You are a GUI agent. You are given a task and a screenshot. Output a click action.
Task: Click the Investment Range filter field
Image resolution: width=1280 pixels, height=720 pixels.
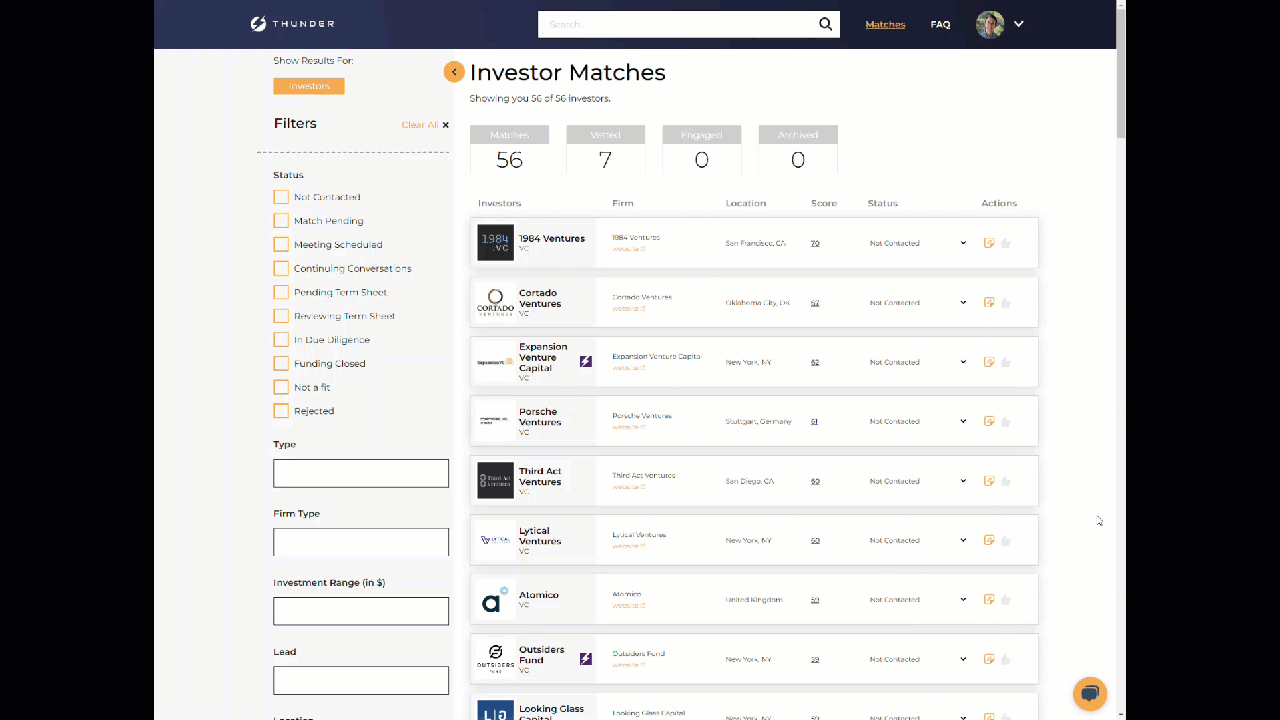[361, 611]
